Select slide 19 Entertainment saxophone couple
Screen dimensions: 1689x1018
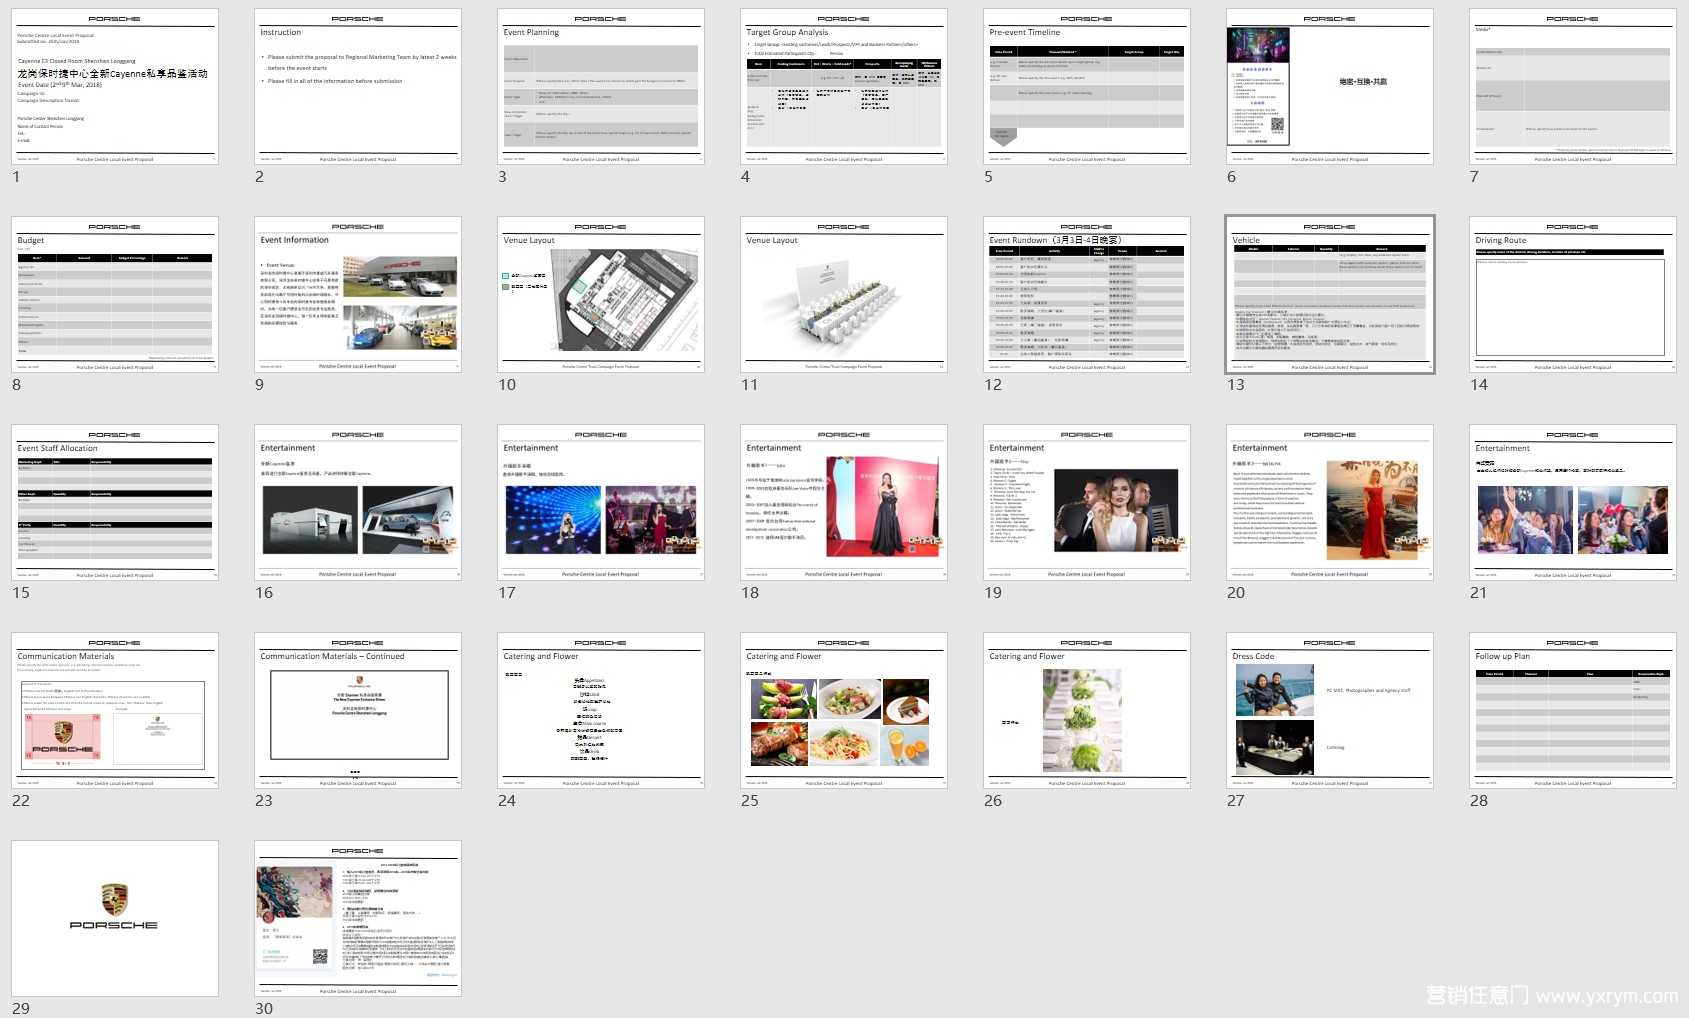point(1087,503)
